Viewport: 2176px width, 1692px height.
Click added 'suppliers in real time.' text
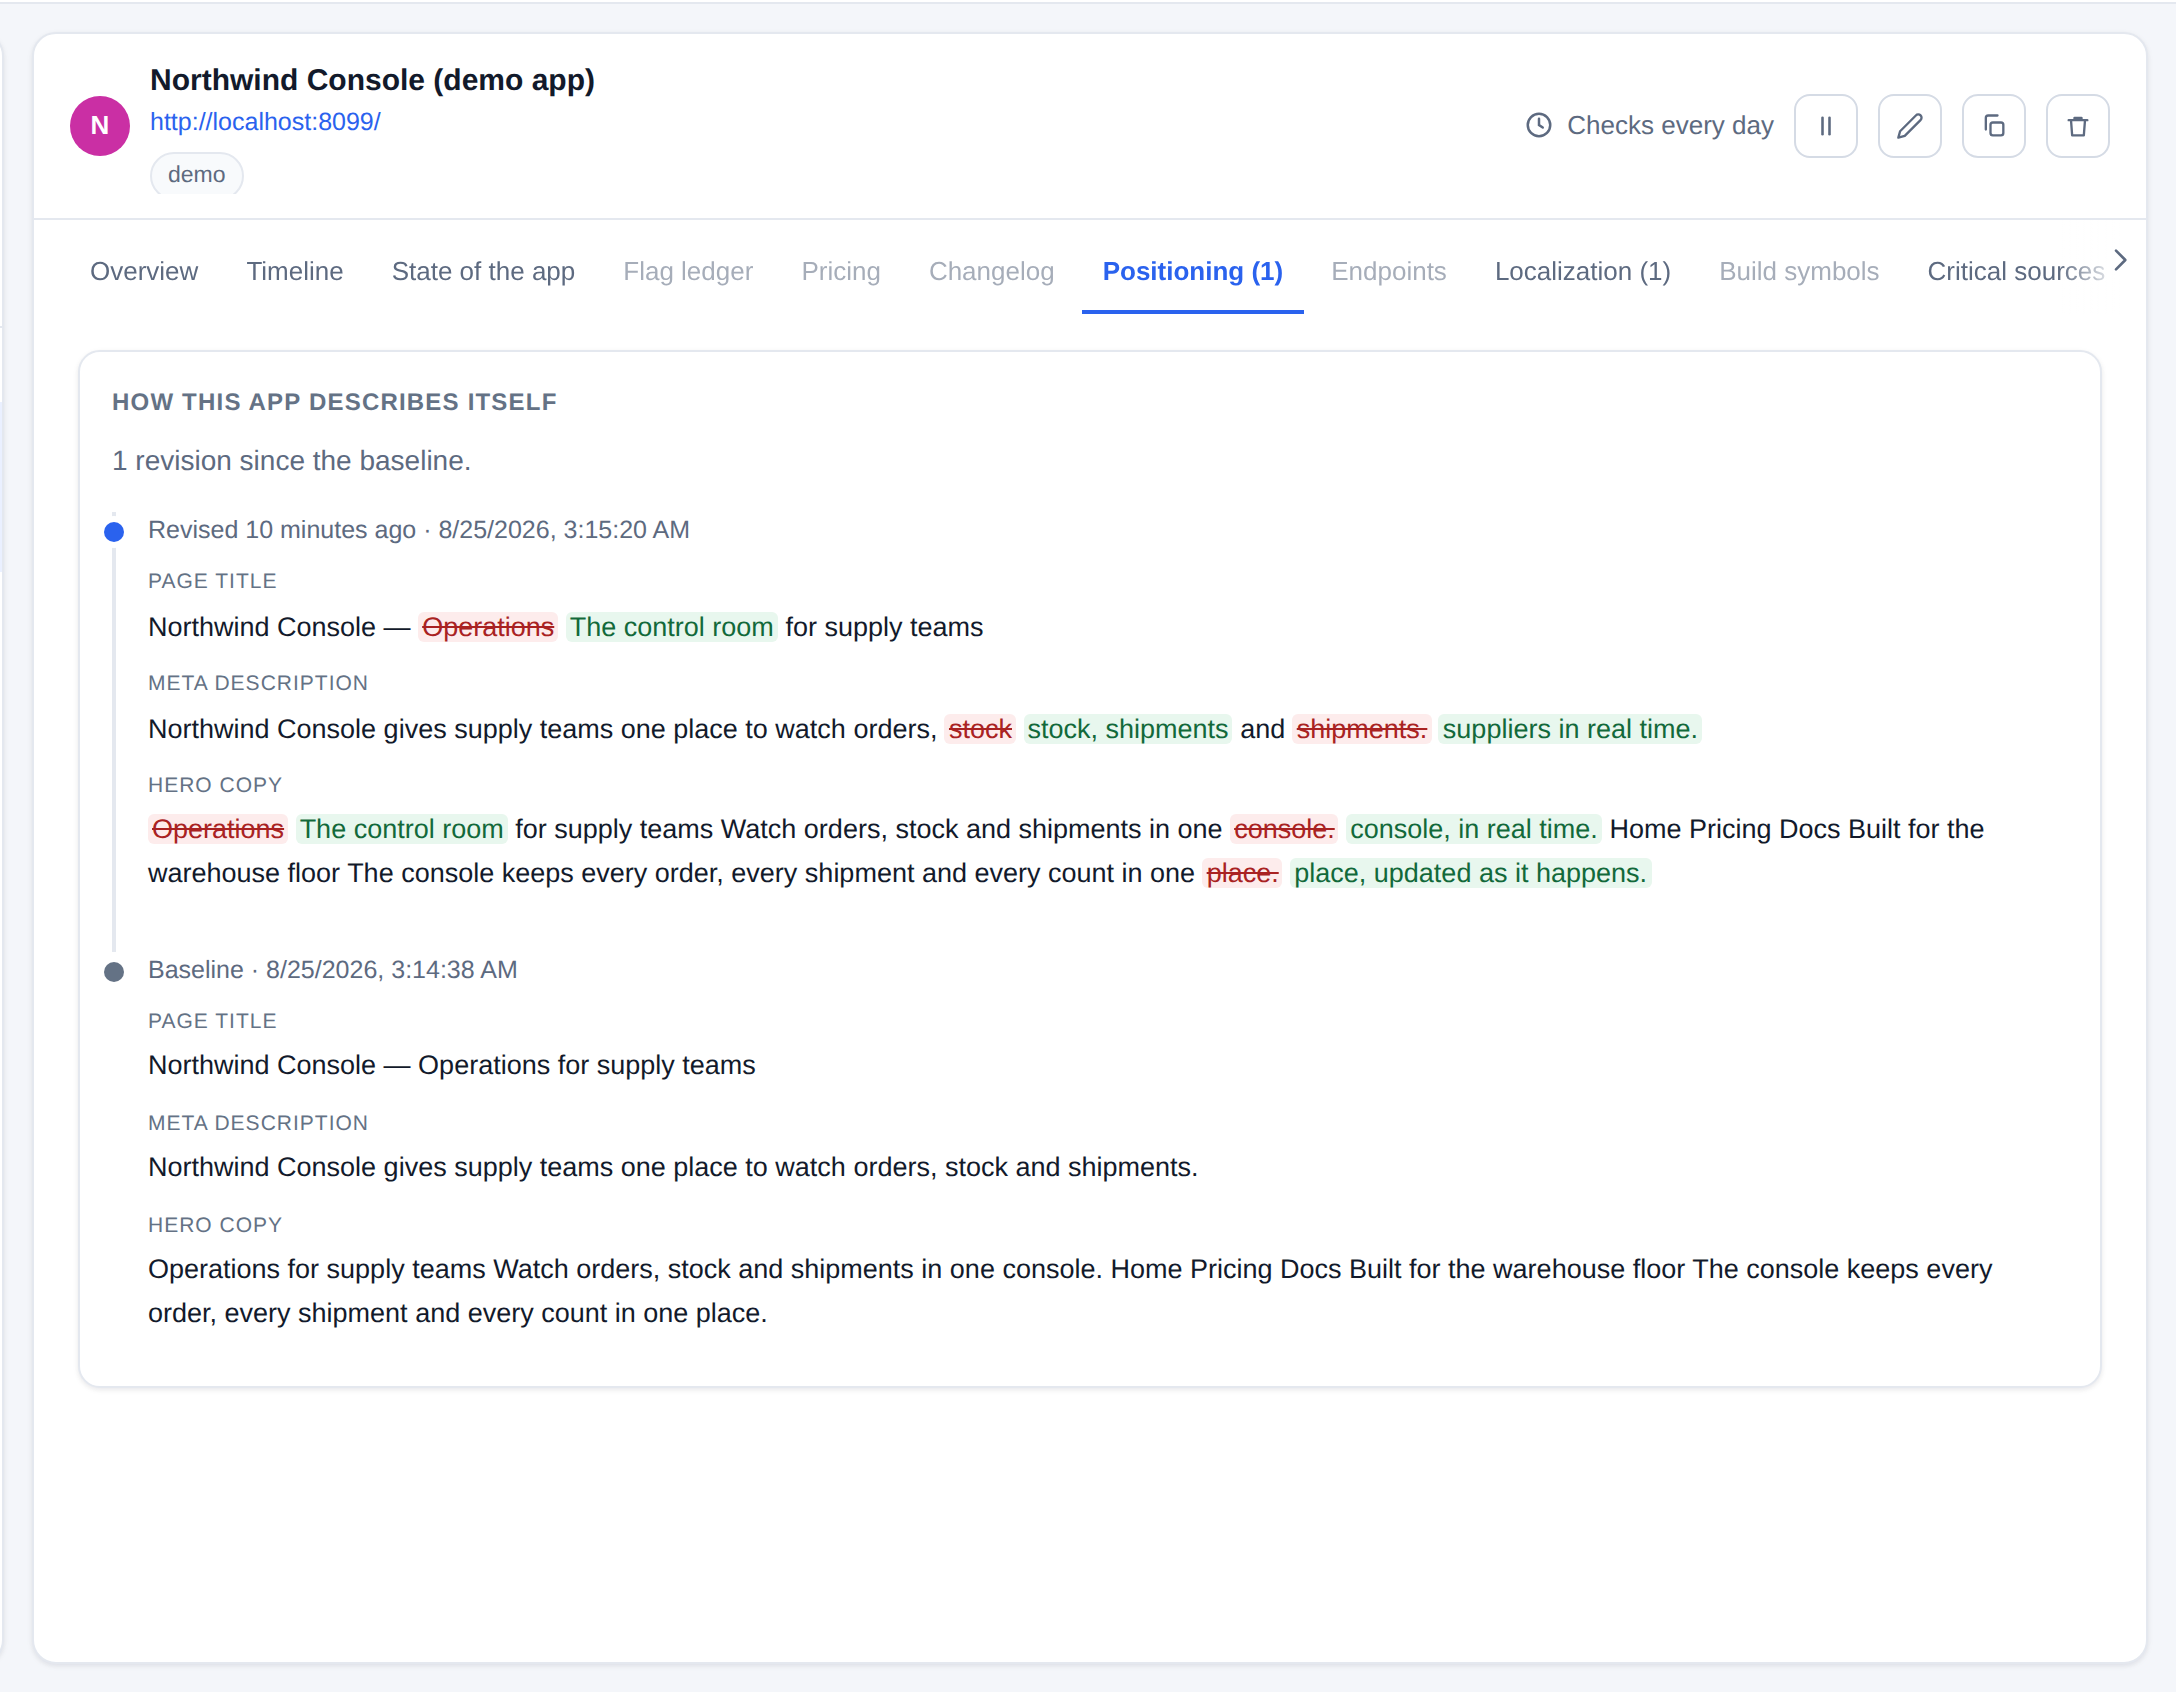pyautogui.click(x=1569, y=729)
